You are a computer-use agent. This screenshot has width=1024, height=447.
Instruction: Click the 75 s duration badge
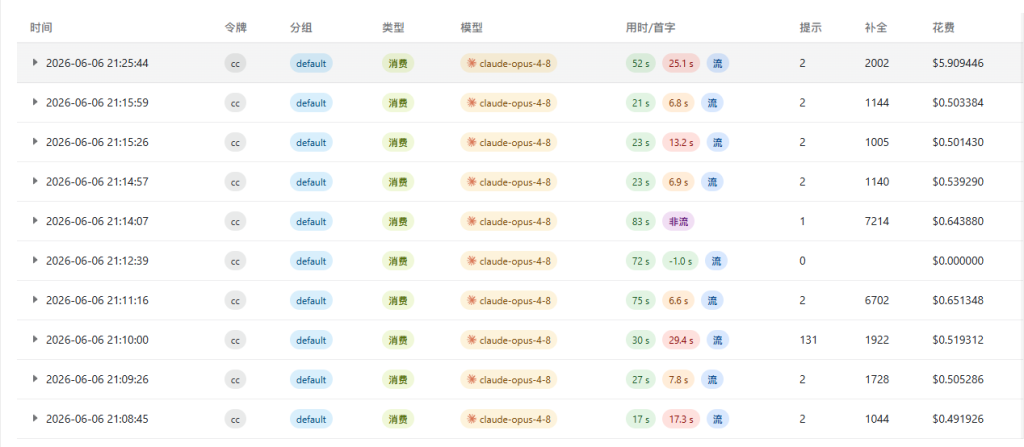click(x=641, y=301)
